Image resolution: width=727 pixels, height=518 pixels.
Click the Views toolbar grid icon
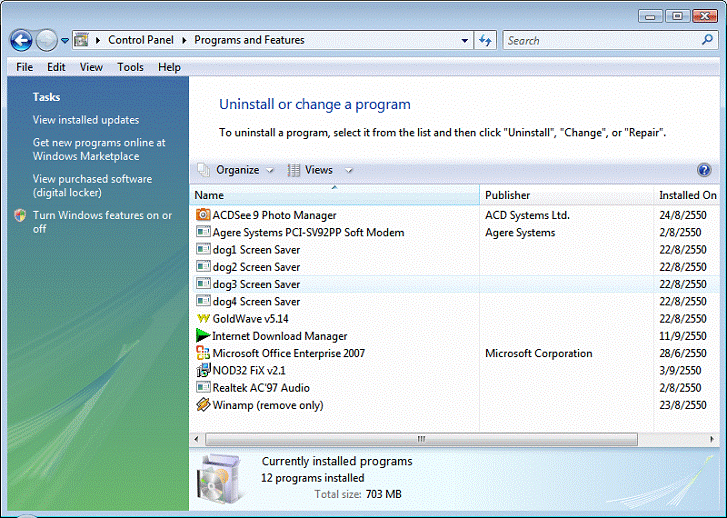coord(293,170)
